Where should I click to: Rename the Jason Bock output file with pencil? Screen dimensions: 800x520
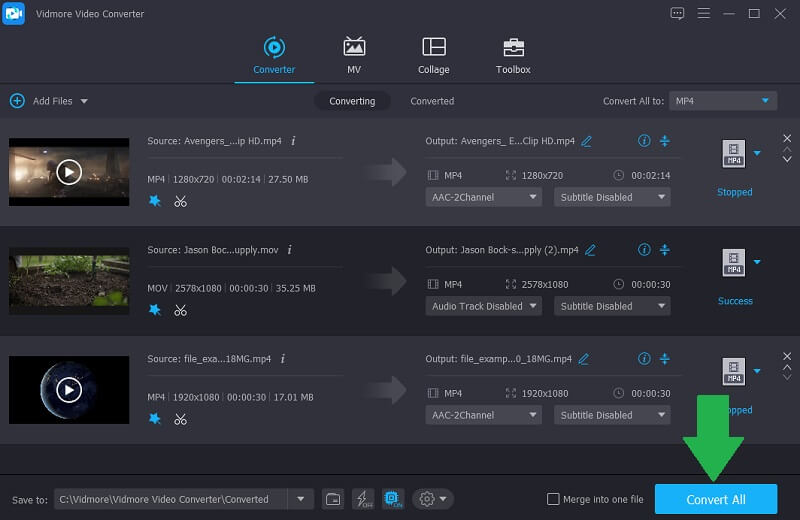point(590,250)
